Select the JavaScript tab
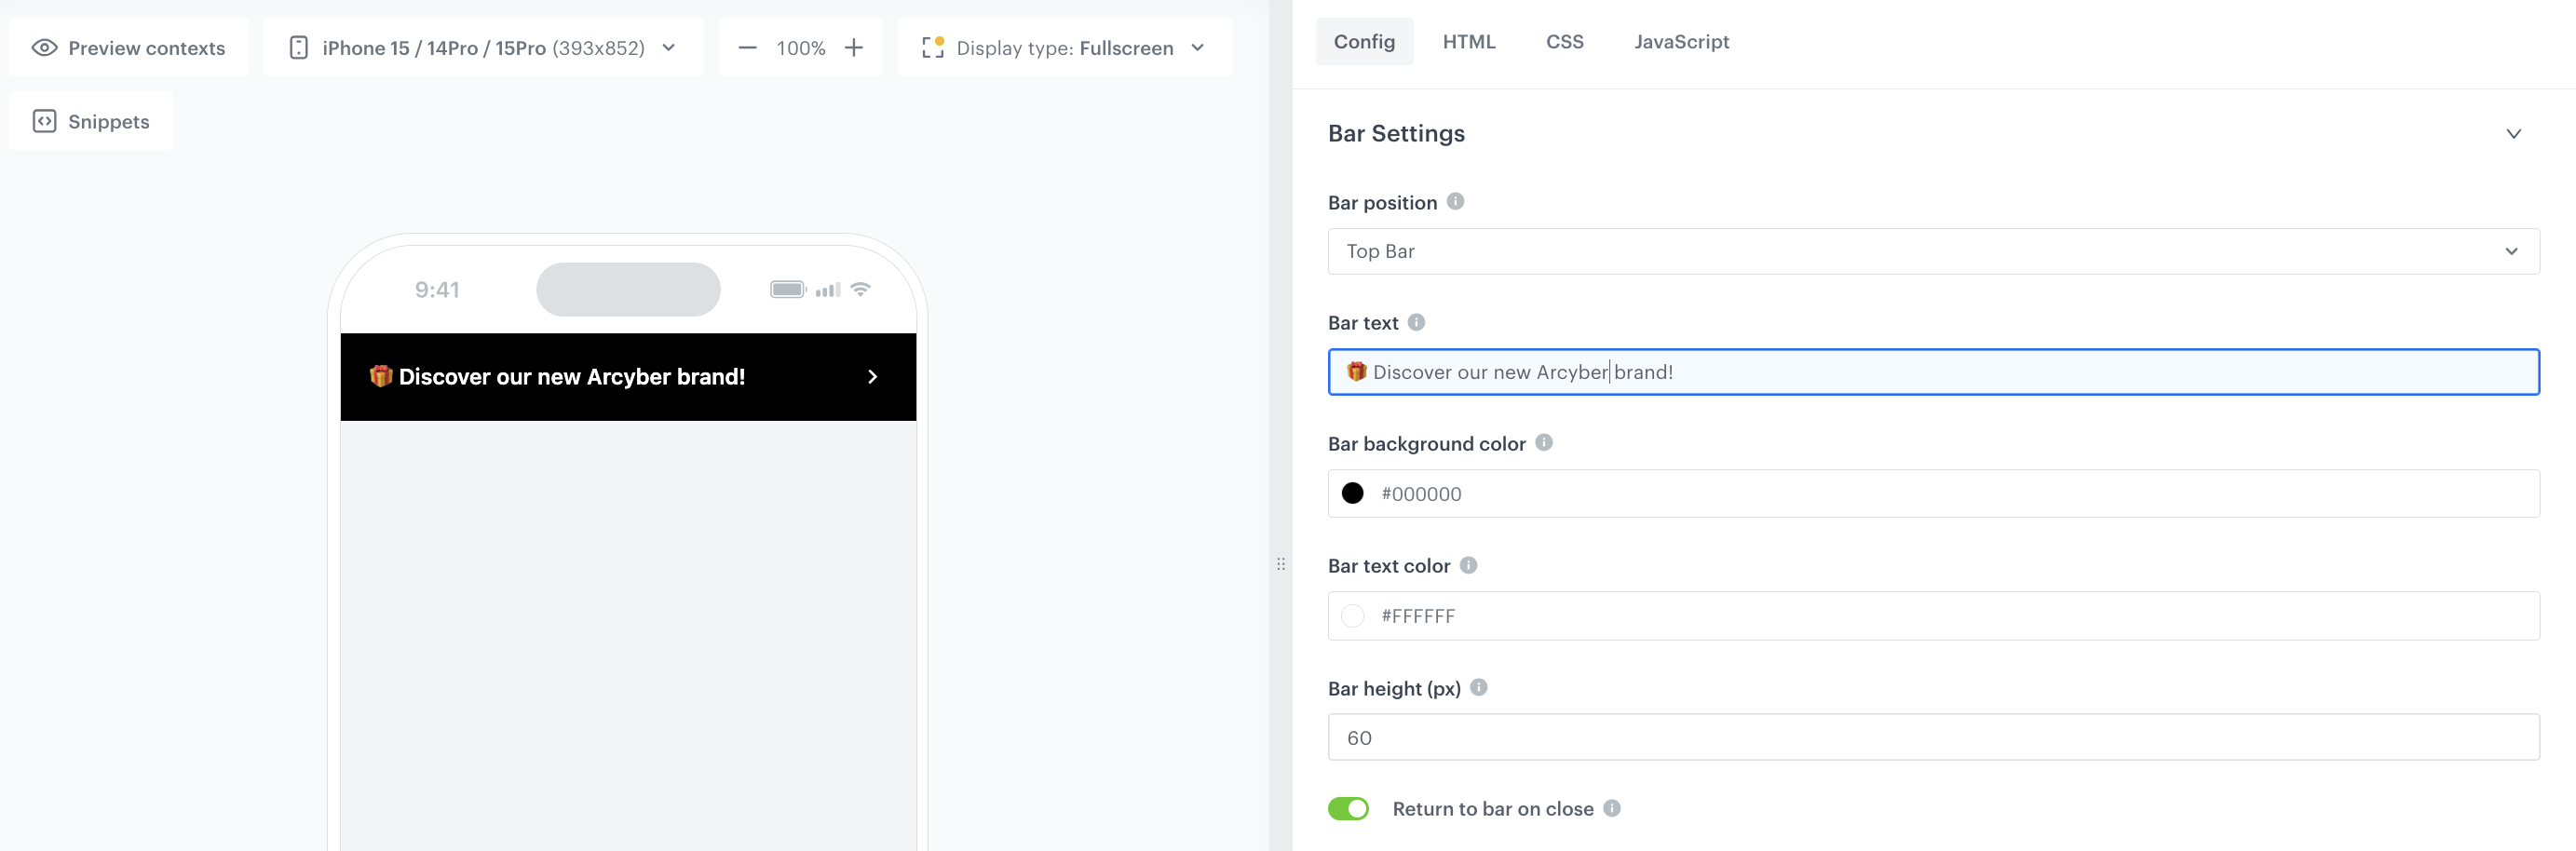Screen dimensions: 2576x851 (x=1681, y=41)
